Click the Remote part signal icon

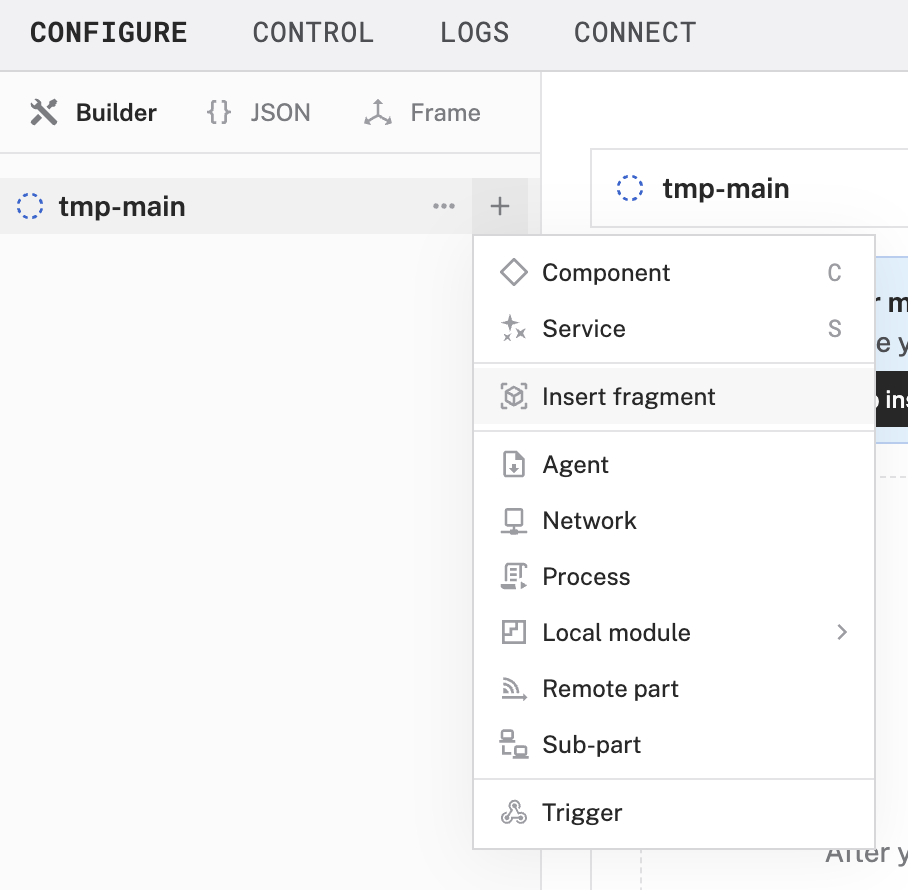[513, 689]
